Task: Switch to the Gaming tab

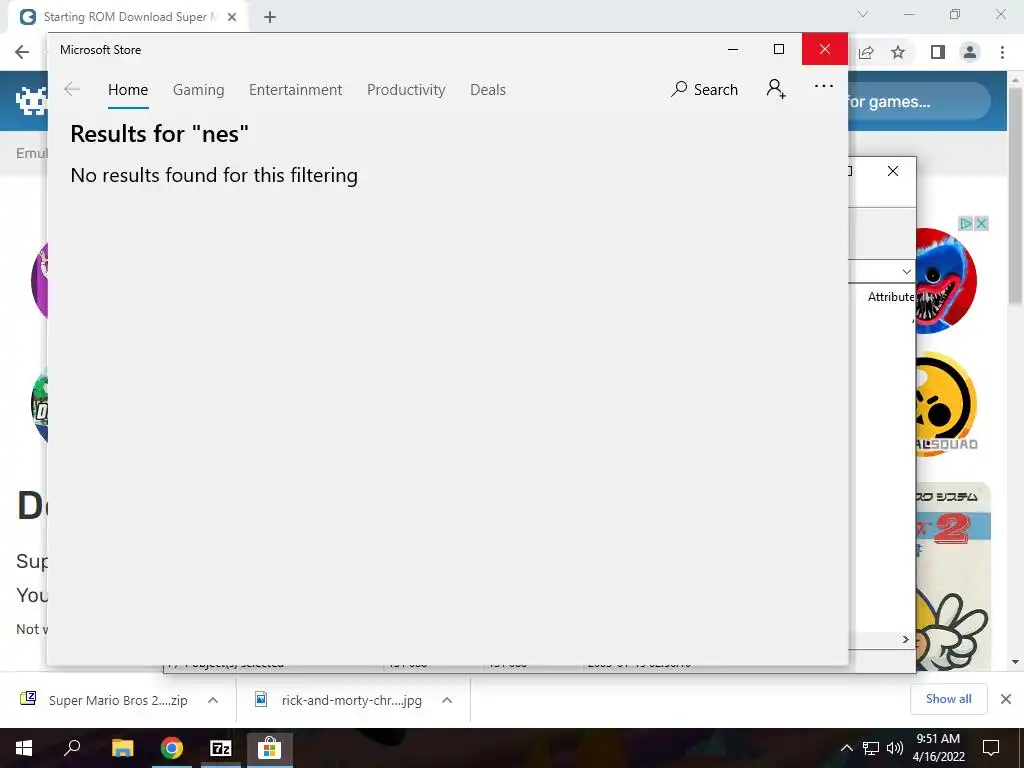Action: (x=199, y=89)
